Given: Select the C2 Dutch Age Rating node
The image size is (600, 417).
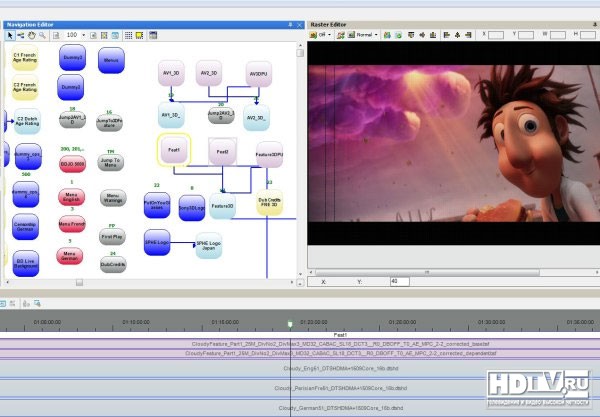Looking at the screenshot, I should tap(27, 121).
